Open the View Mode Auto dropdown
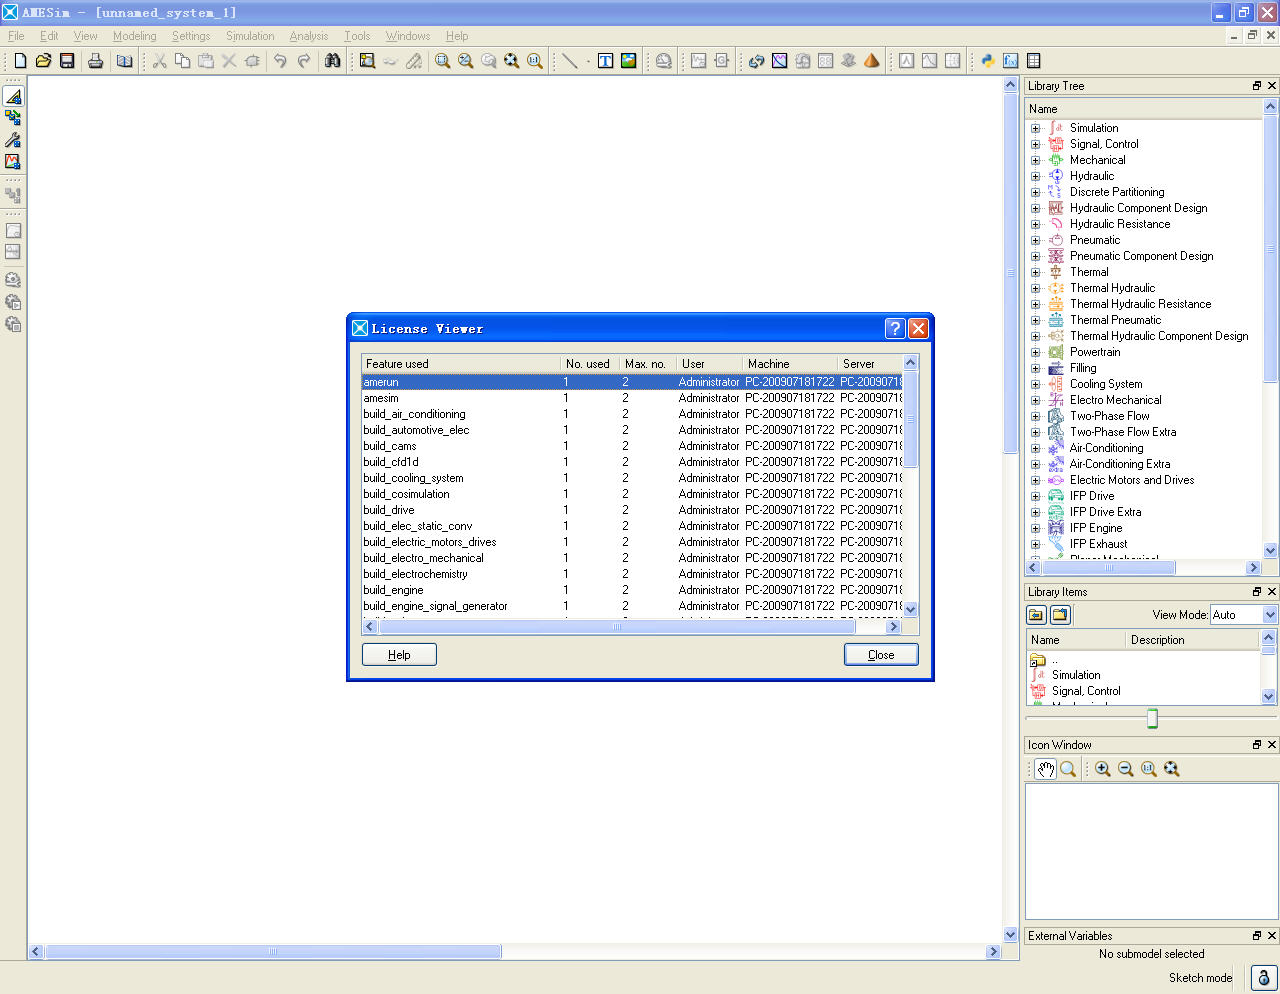The width and height of the screenshot is (1280, 994). [x=1243, y=615]
